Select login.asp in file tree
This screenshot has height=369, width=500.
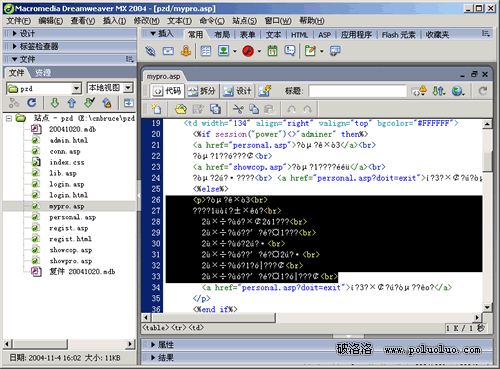tap(67, 184)
